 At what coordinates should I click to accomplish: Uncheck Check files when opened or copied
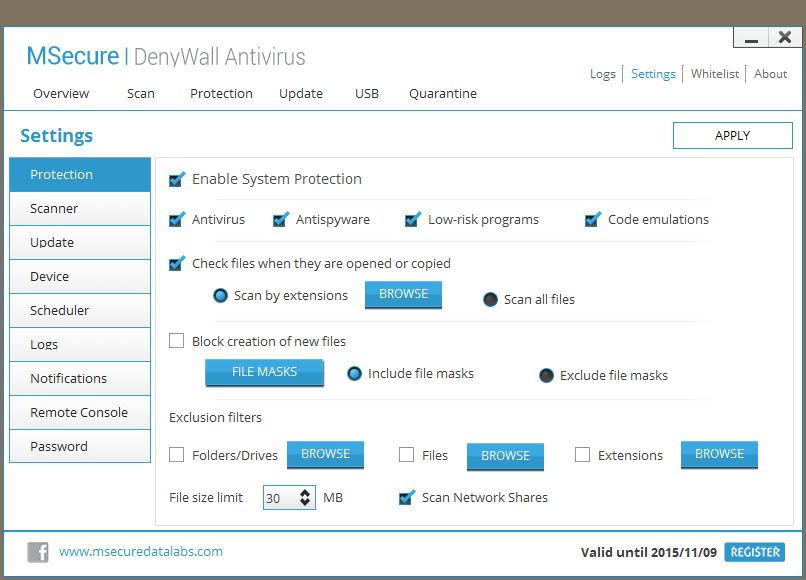click(x=176, y=264)
